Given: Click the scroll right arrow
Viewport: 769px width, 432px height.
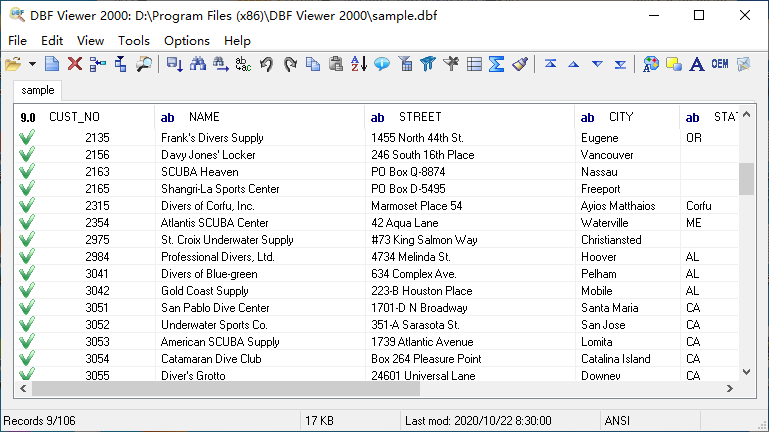Looking at the screenshot, I should [x=730, y=388].
